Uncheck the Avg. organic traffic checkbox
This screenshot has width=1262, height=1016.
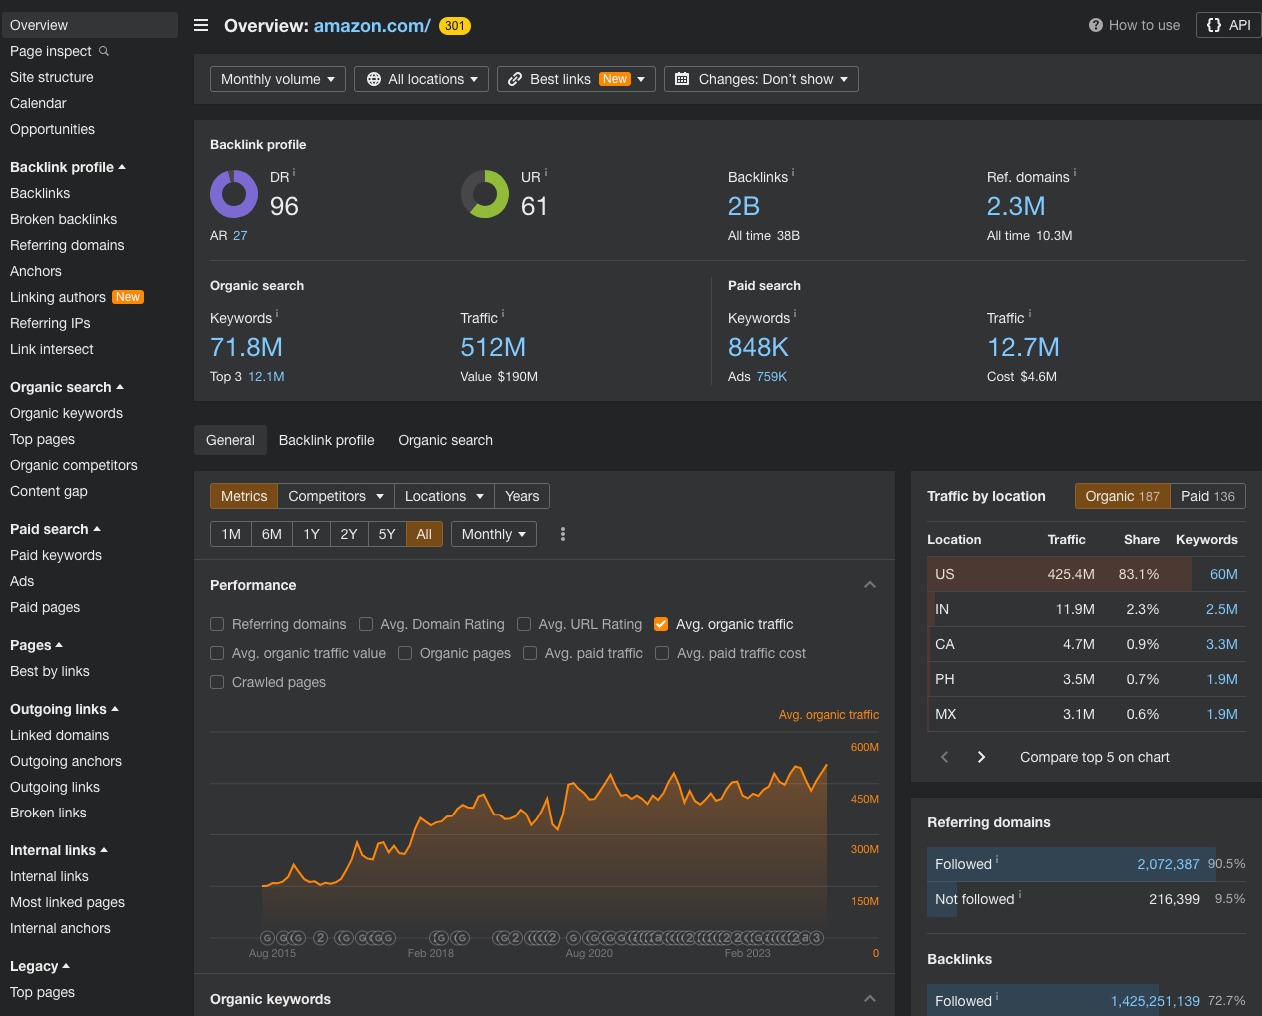[661, 624]
